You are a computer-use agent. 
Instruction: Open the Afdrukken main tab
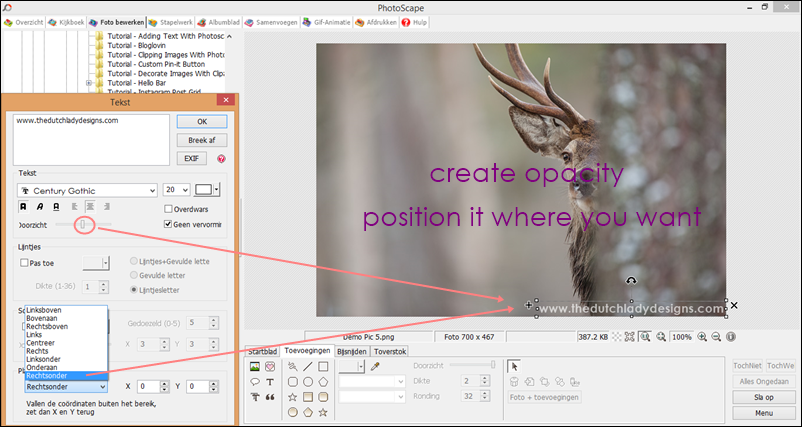[376, 23]
